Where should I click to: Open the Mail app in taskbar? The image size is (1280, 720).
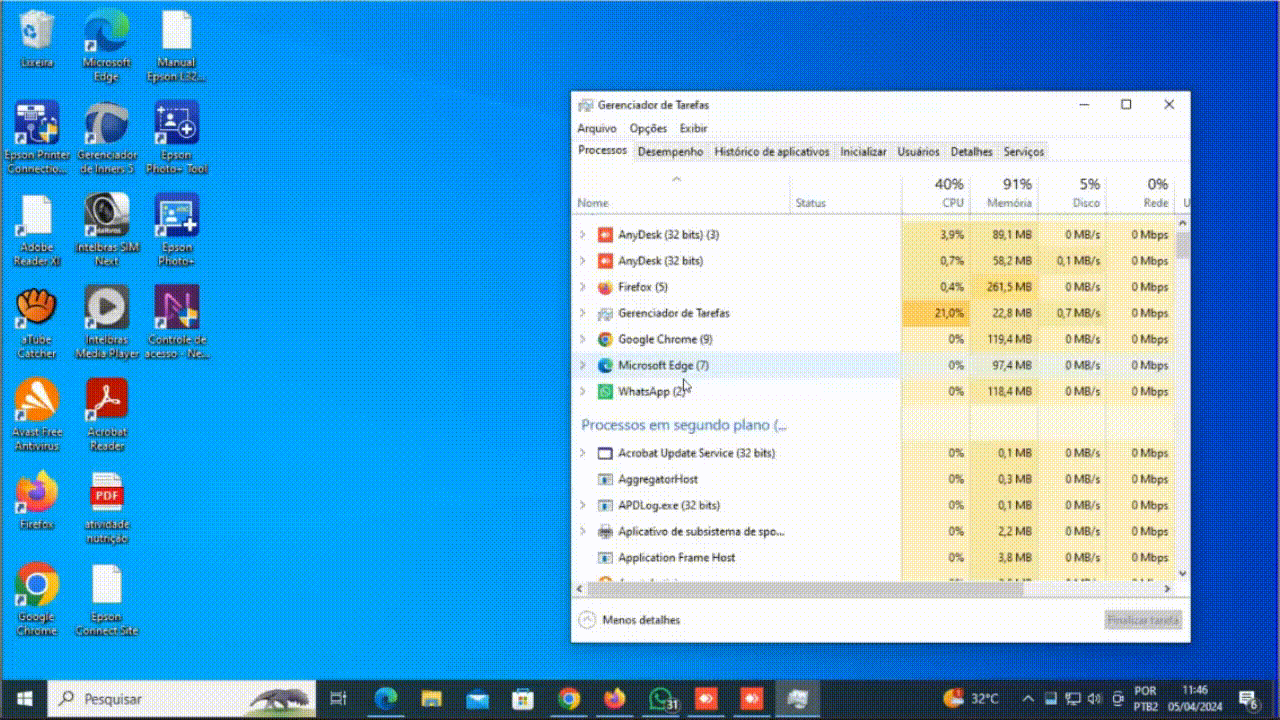pyautogui.click(x=477, y=699)
